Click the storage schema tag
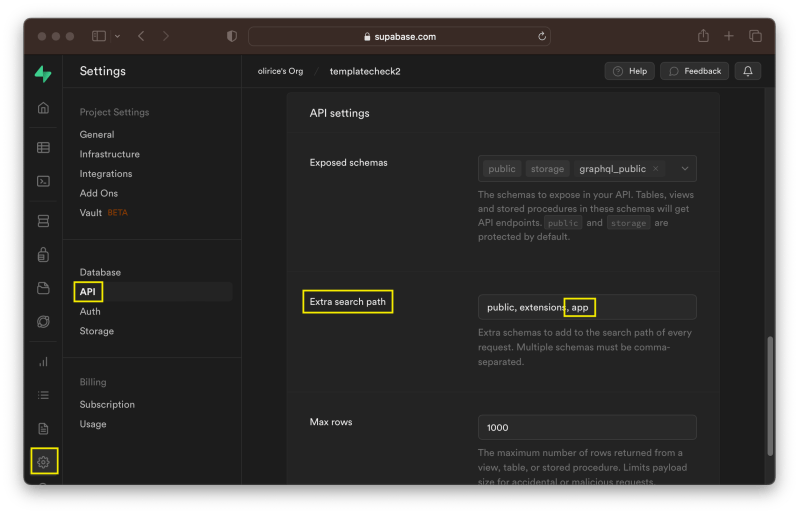 (547, 169)
